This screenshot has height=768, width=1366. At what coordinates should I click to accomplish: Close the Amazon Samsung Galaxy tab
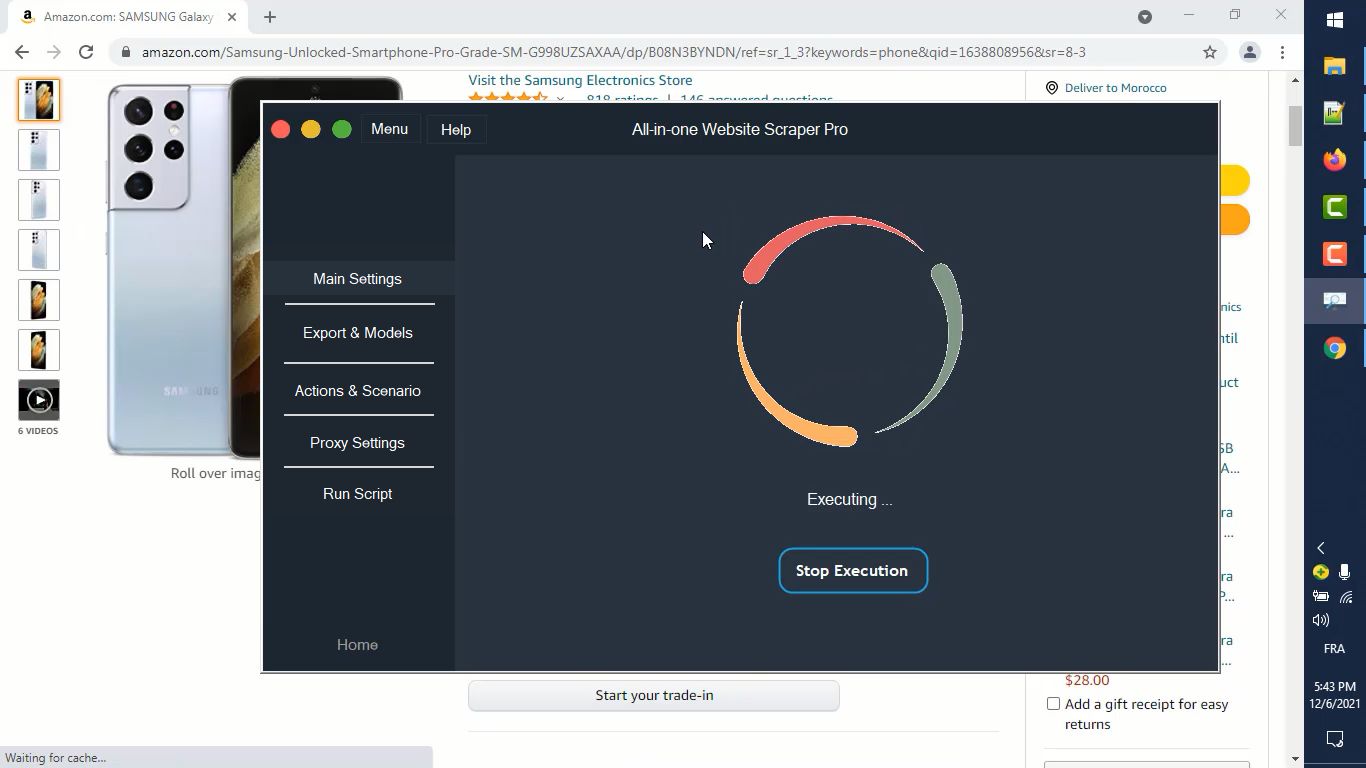232,17
